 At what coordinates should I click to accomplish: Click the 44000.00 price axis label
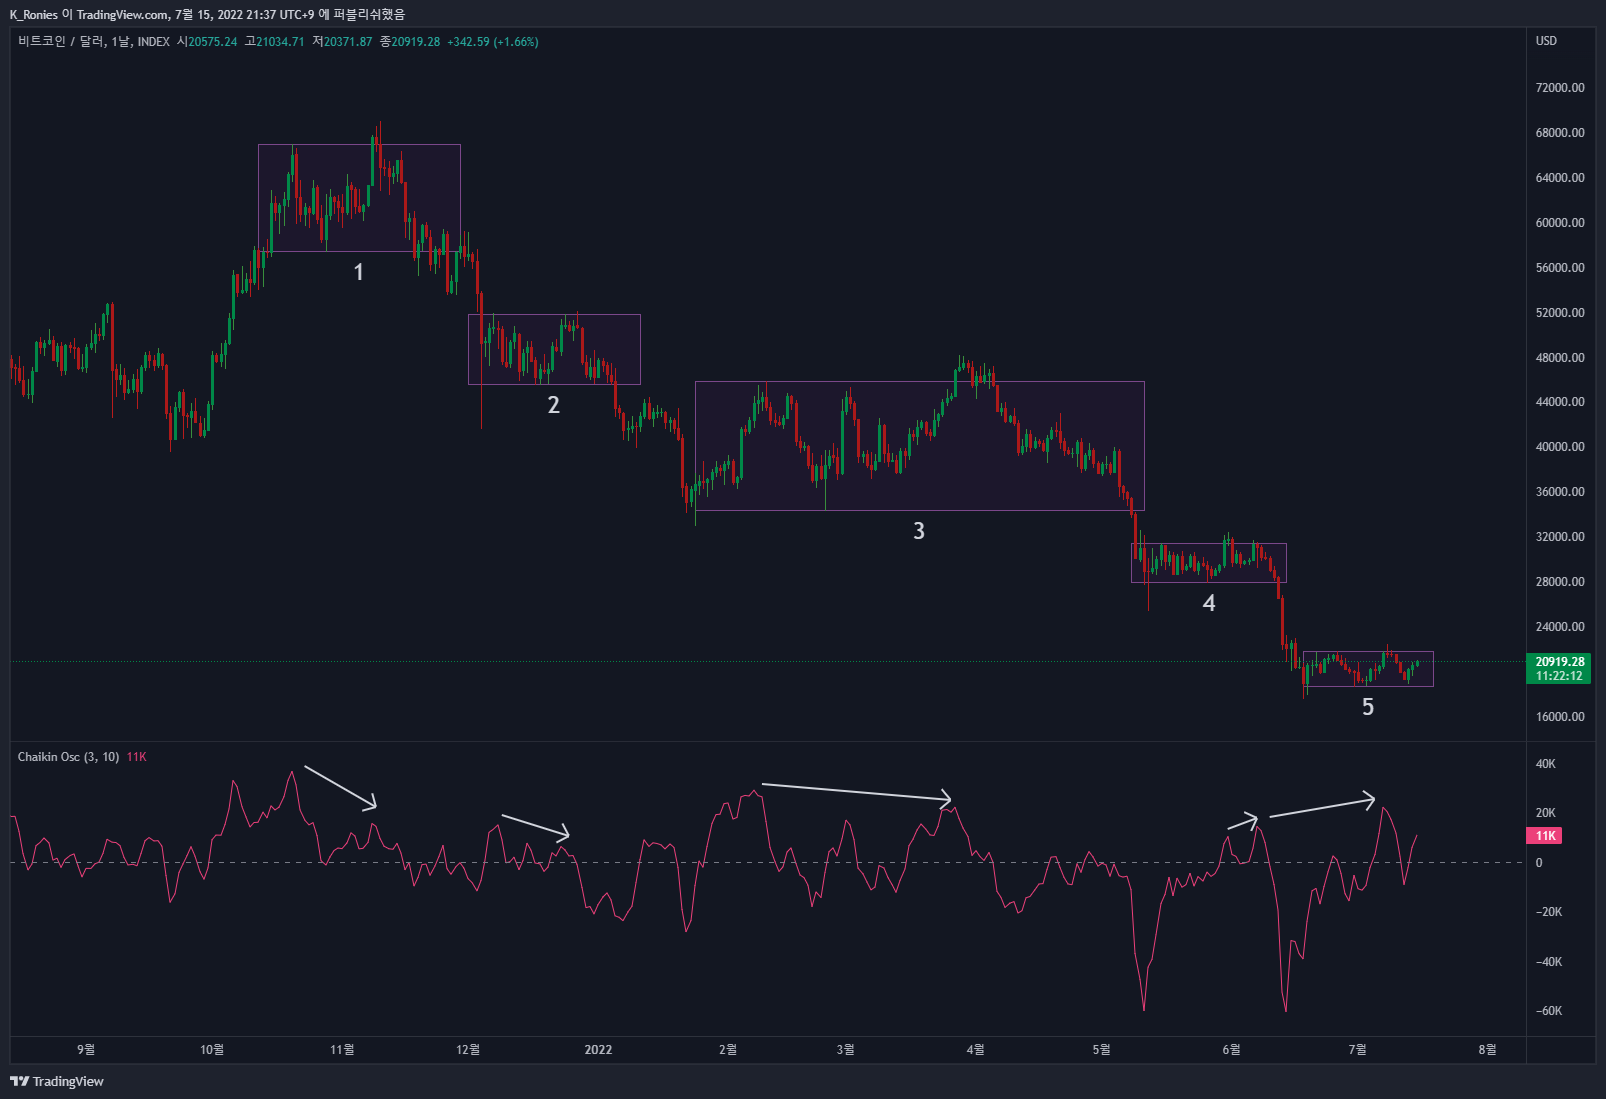coord(1560,402)
